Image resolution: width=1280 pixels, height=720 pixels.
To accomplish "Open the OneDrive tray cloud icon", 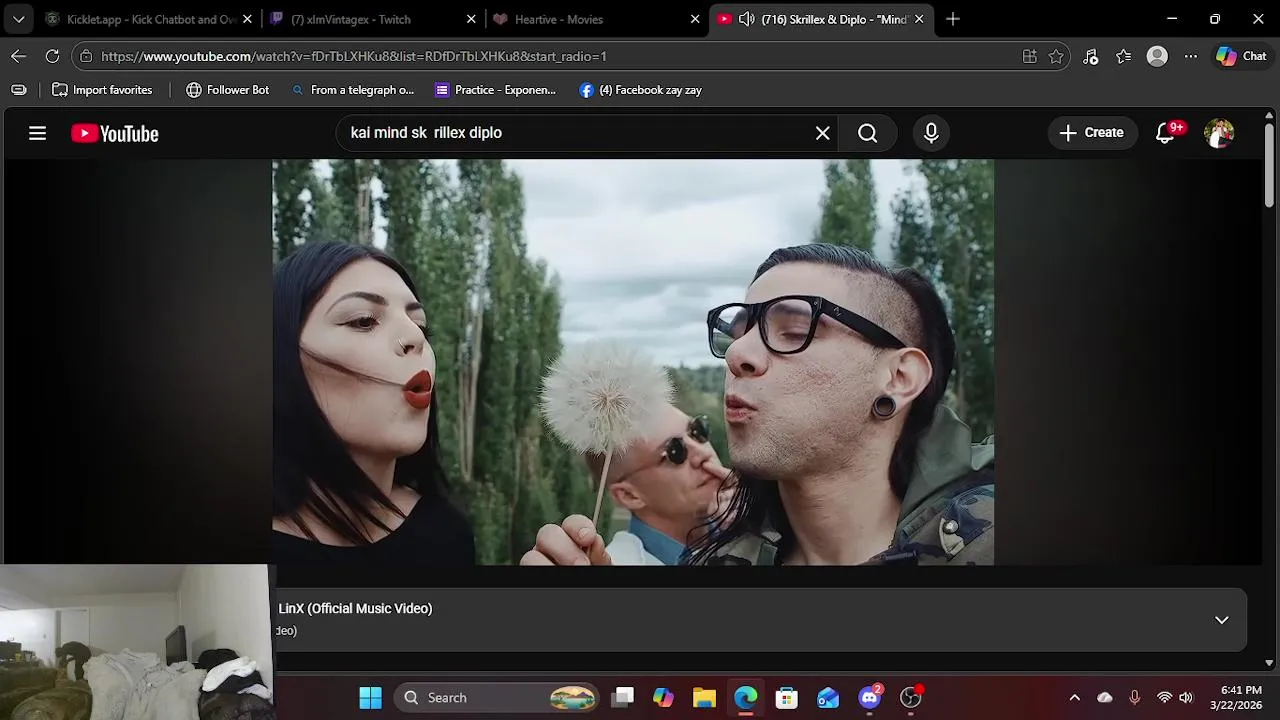I will click(x=1105, y=698).
